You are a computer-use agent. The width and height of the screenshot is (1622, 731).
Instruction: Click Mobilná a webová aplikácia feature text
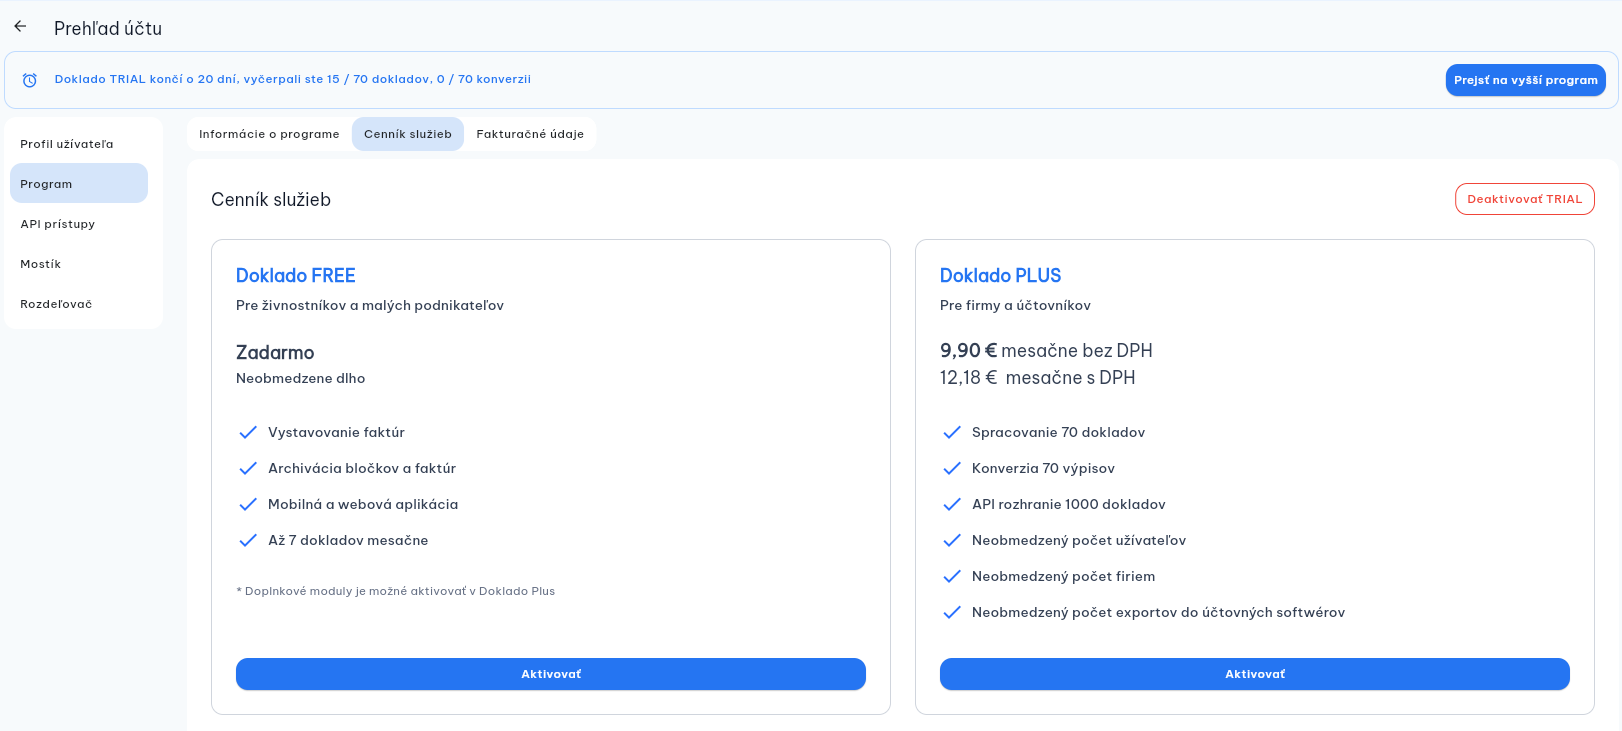(363, 504)
